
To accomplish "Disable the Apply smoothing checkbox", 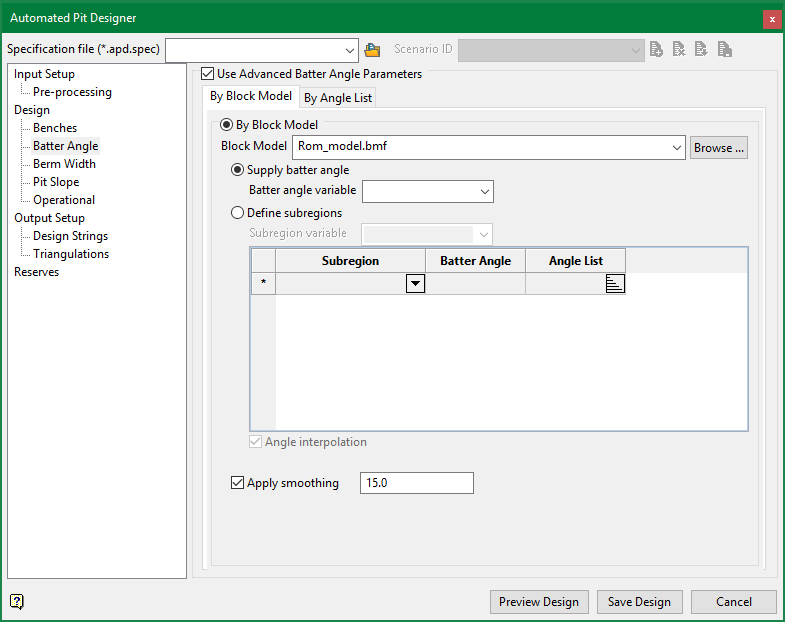I will point(238,483).
